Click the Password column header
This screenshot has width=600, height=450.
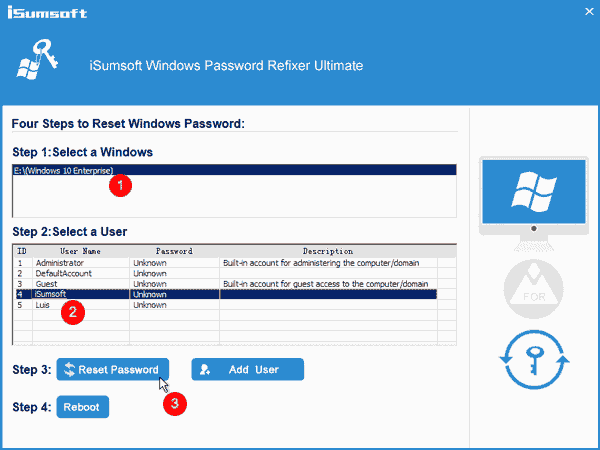(174, 251)
